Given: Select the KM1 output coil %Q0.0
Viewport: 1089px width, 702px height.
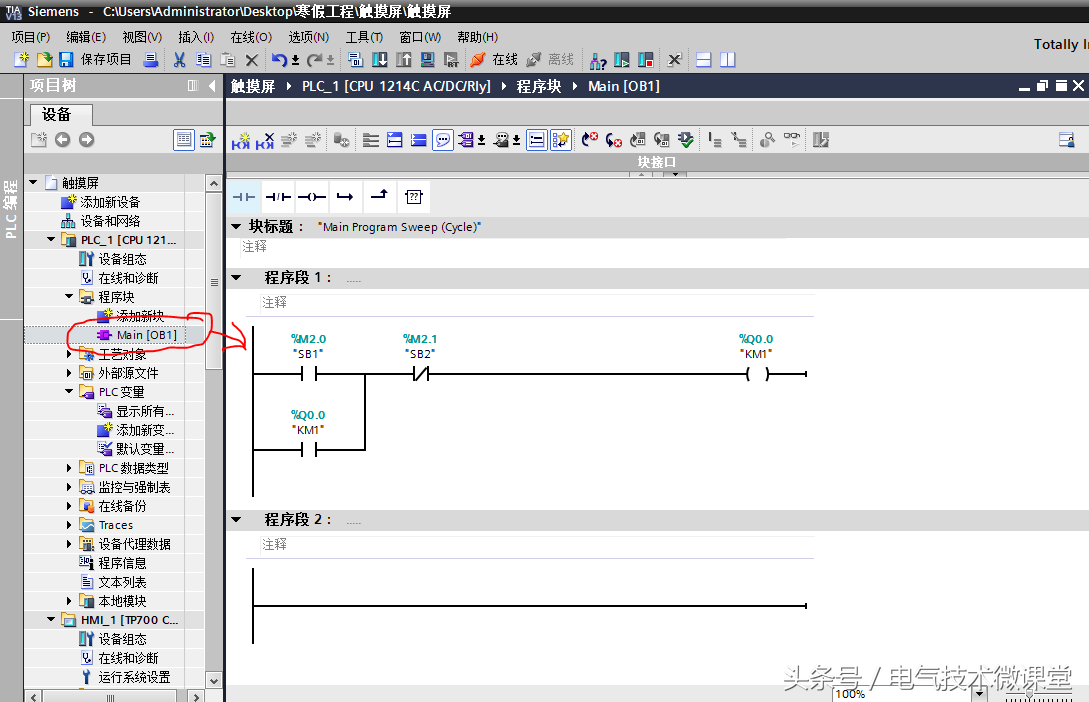Looking at the screenshot, I should [757, 374].
